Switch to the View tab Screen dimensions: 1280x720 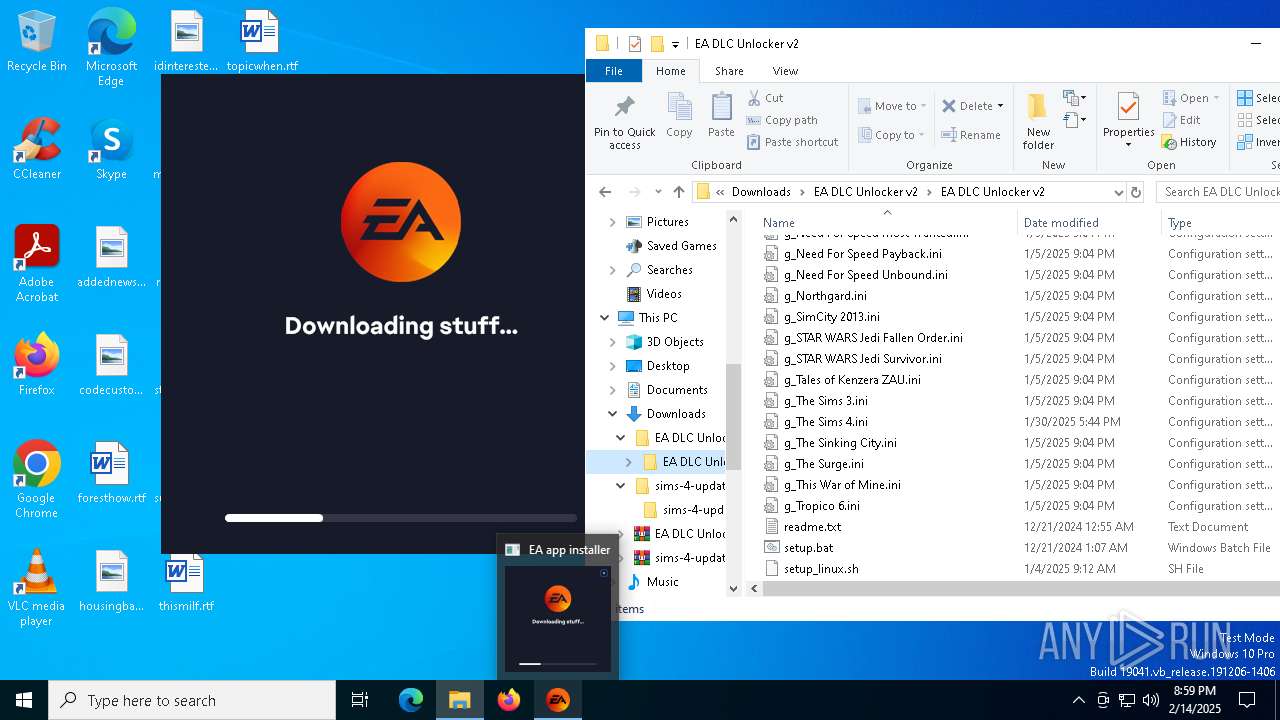[x=785, y=71]
